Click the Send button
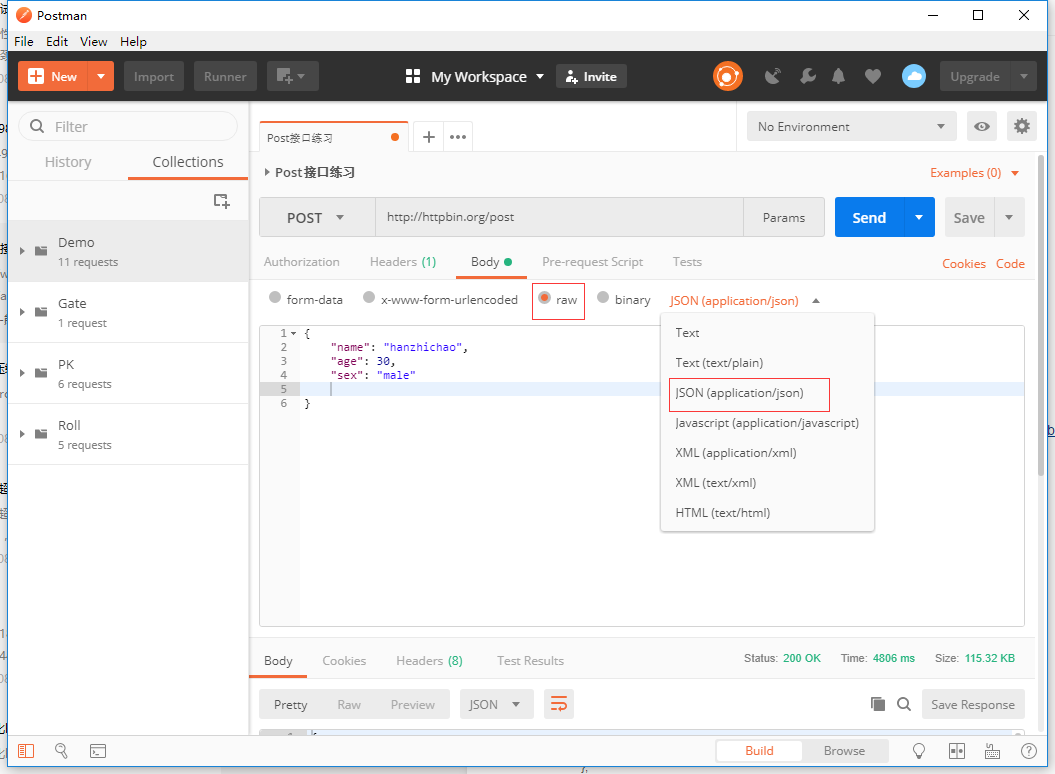Screen dimensions: 1055x774 869,217
